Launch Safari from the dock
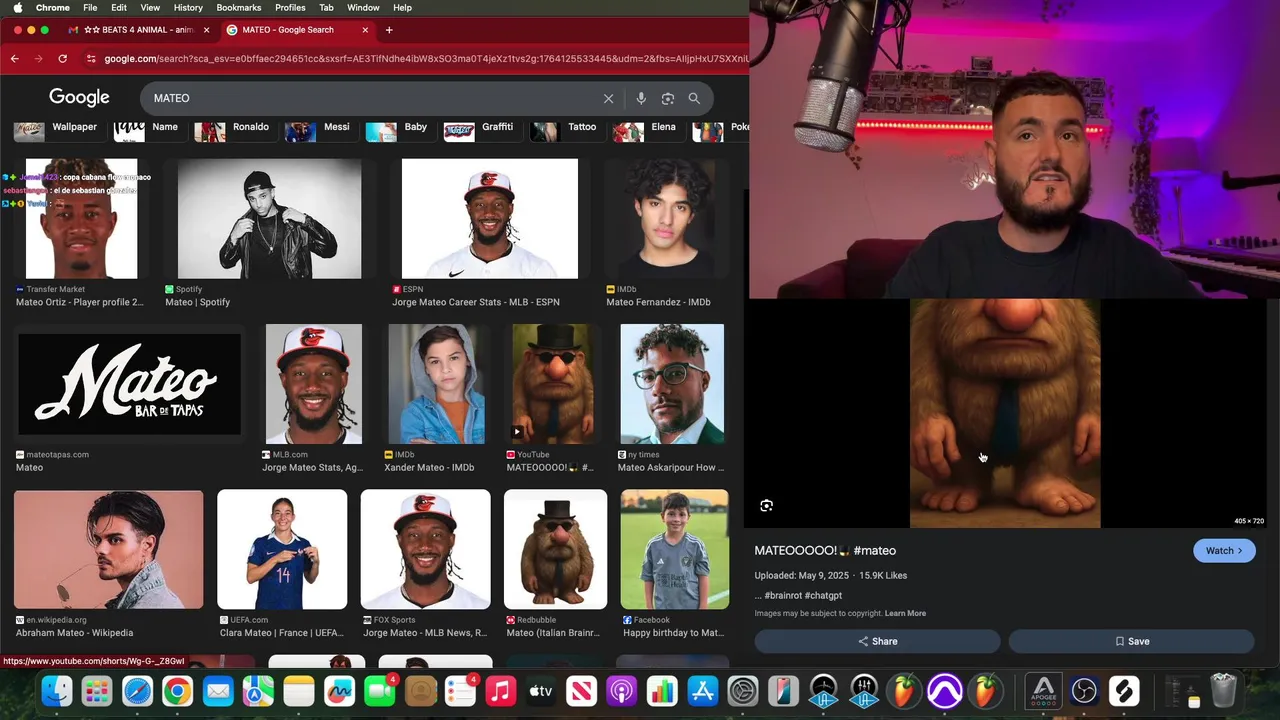 point(137,691)
